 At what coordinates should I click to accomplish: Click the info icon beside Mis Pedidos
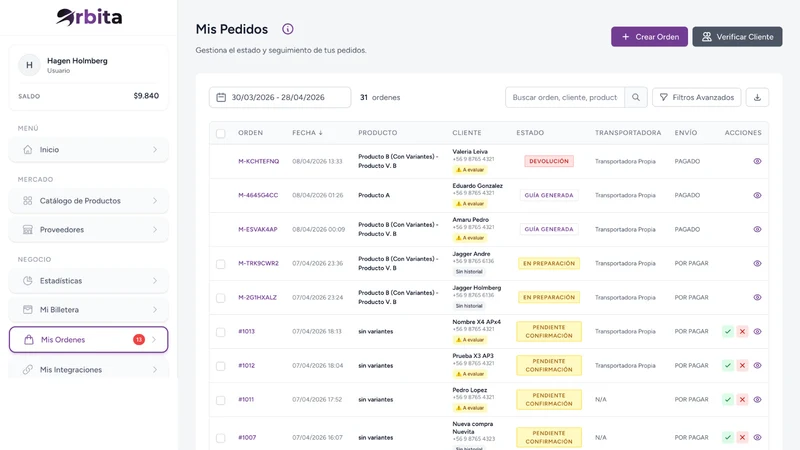(288, 29)
